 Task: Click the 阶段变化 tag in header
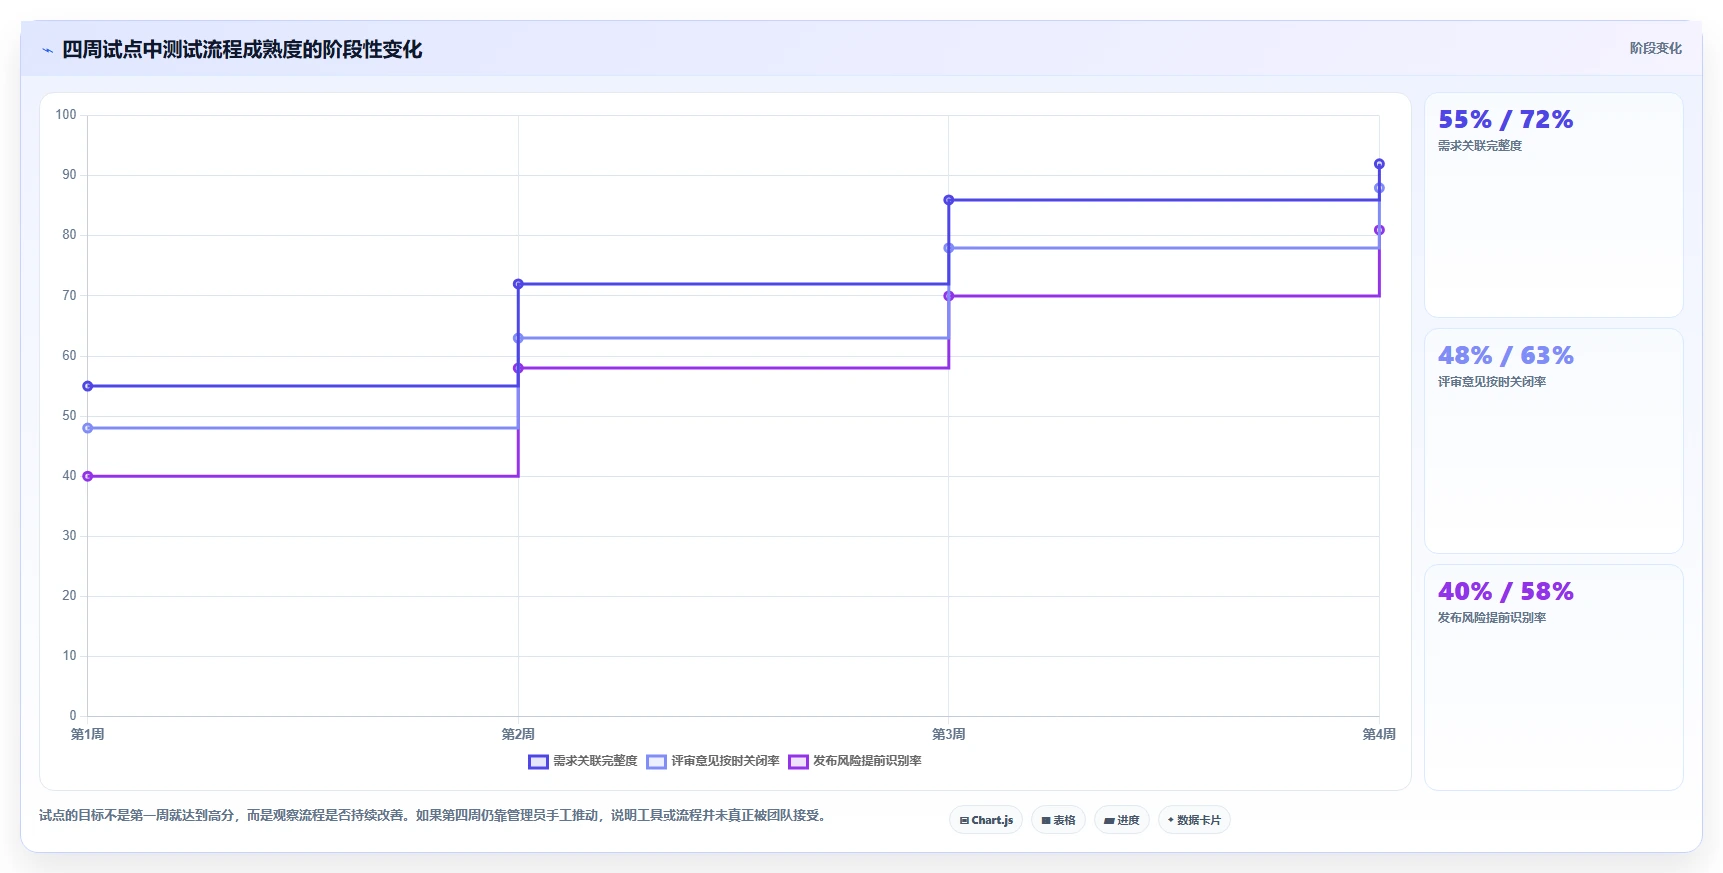click(1655, 48)
